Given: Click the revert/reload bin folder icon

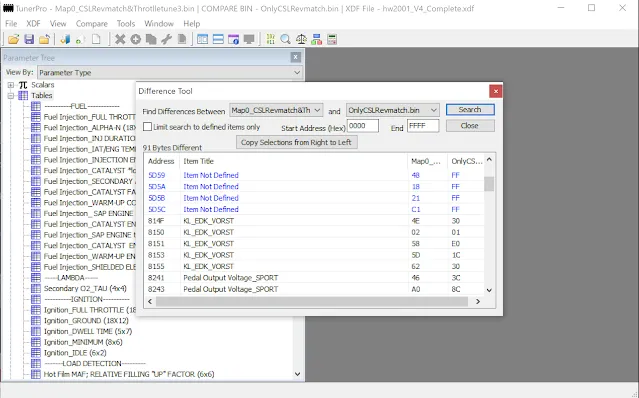Looking at the screenshot, I should [44, 39].
